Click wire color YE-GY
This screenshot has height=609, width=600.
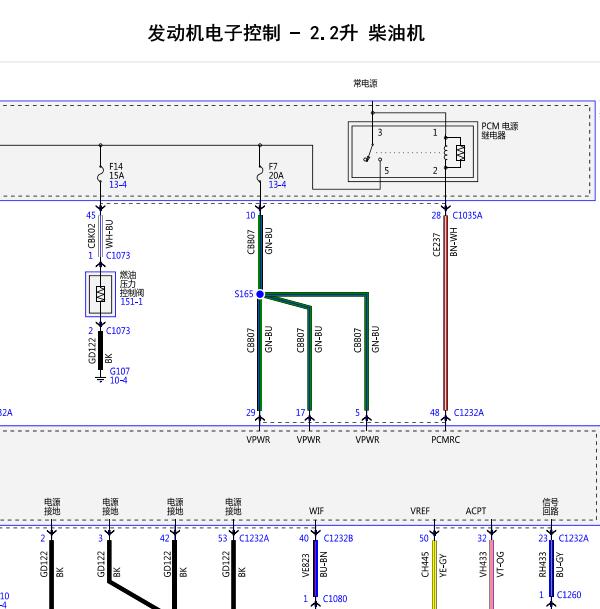click(x=443, y=566)
